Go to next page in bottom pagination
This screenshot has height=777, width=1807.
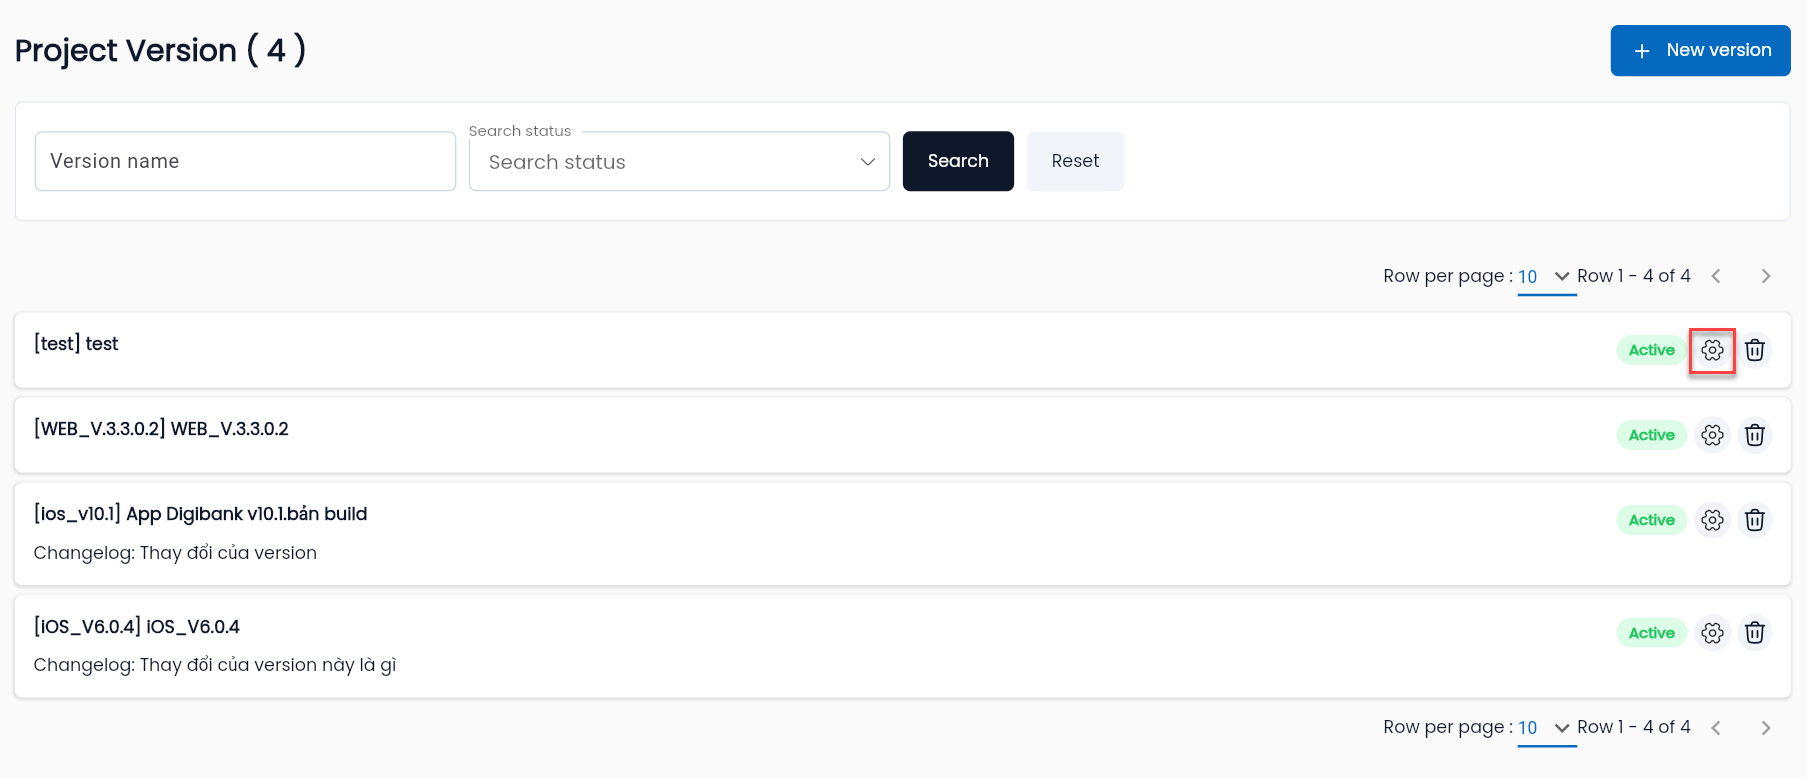[1766, 728]
